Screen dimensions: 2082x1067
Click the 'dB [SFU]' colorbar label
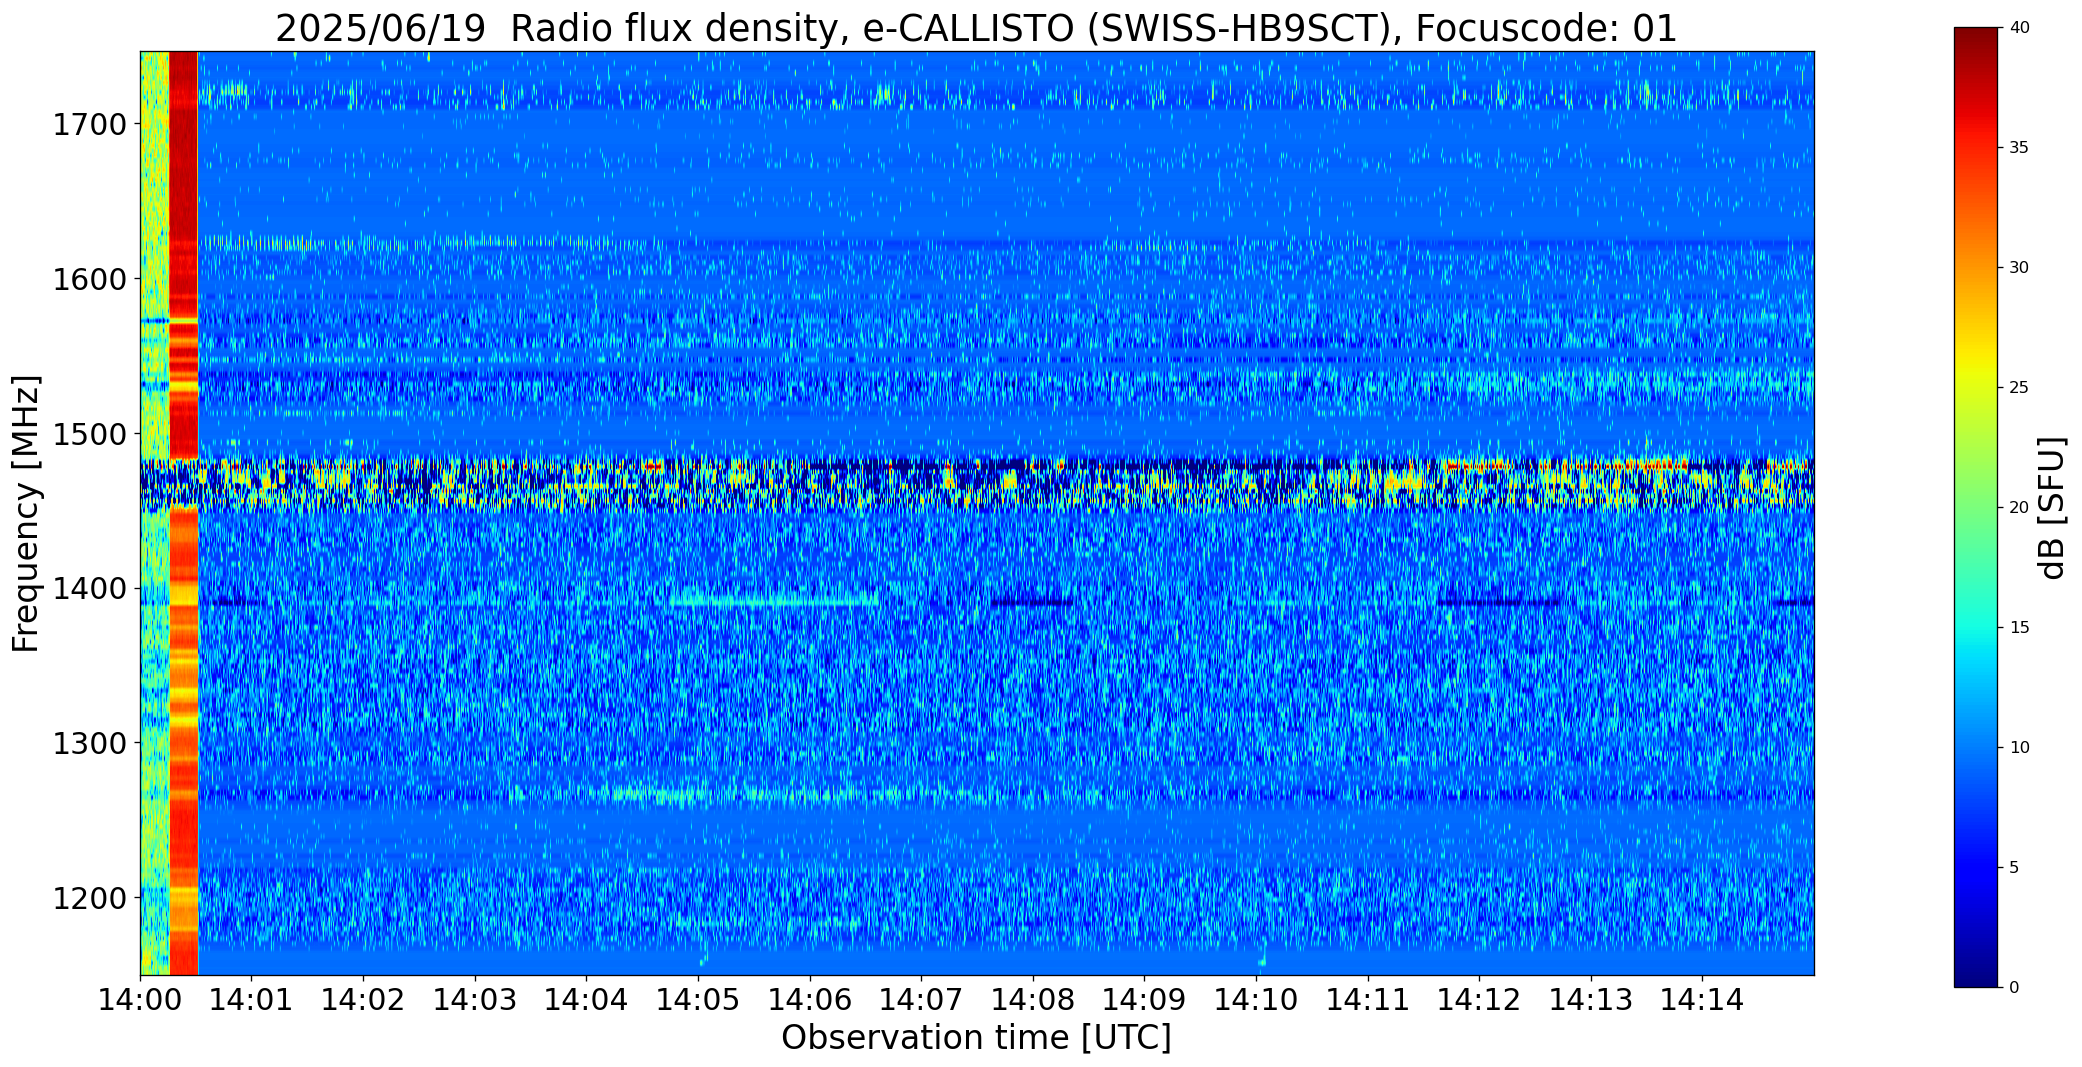[x=2052, y=508]
